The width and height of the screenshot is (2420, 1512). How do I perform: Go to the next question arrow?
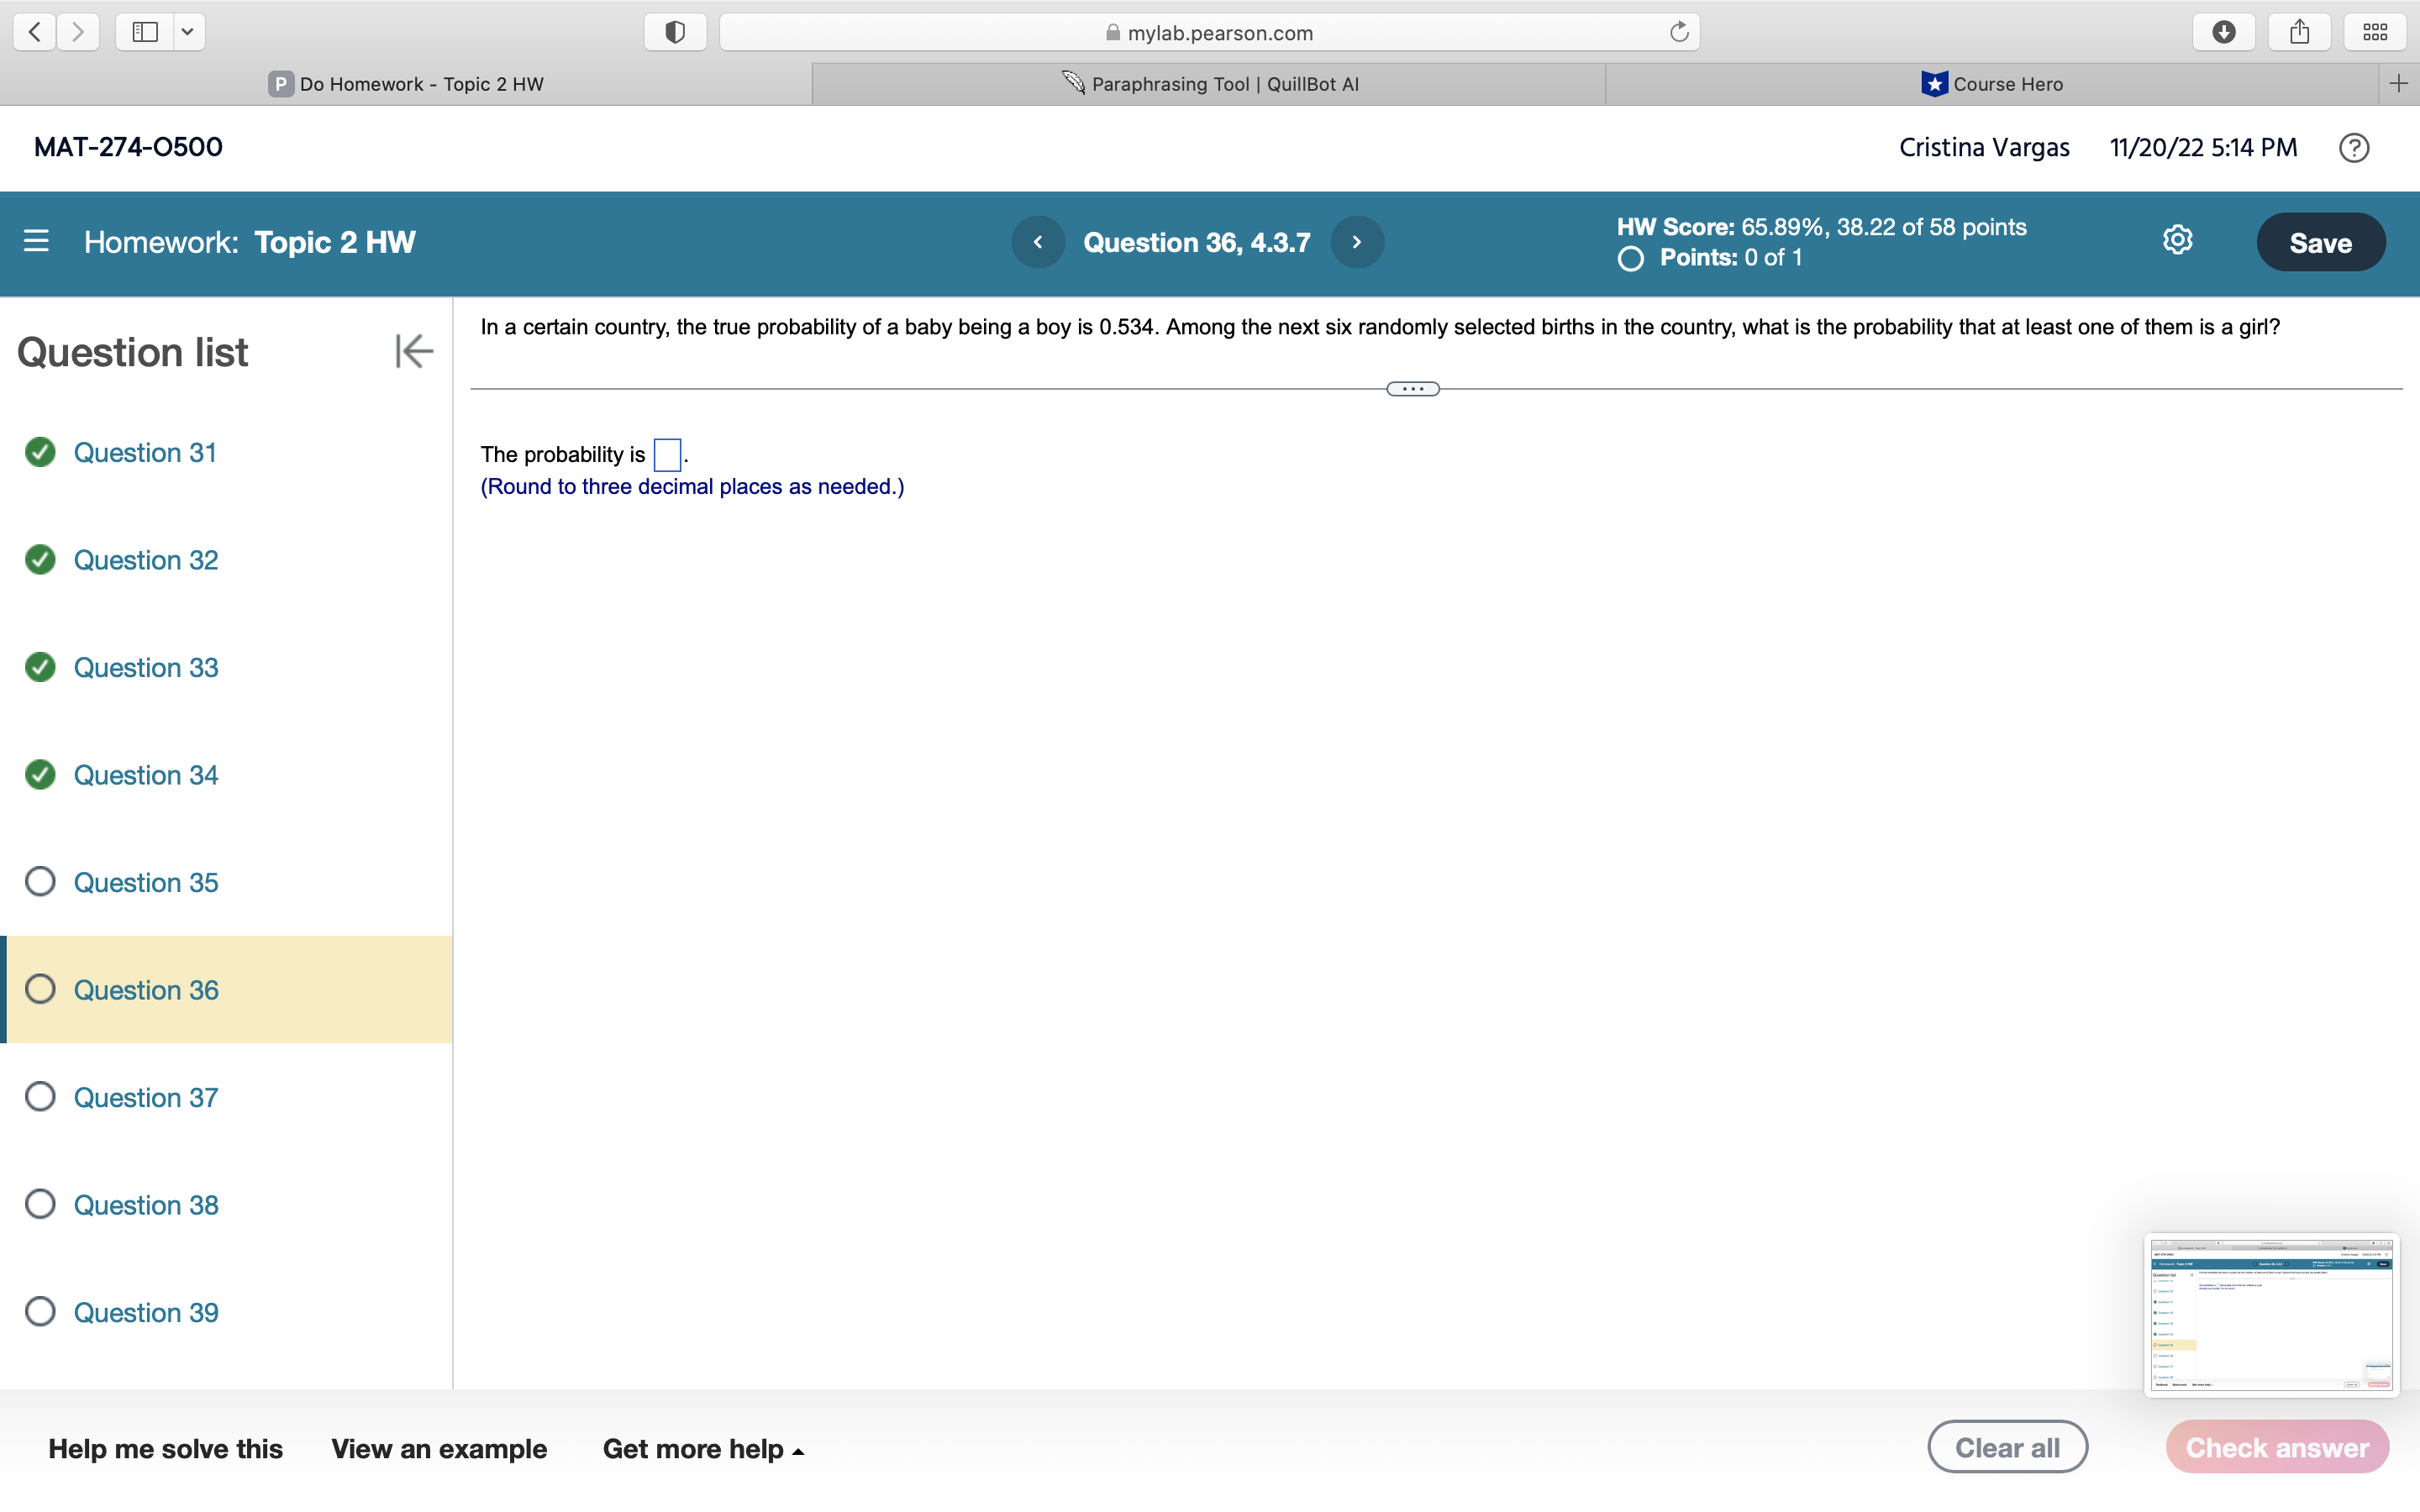pos(1357,242)
